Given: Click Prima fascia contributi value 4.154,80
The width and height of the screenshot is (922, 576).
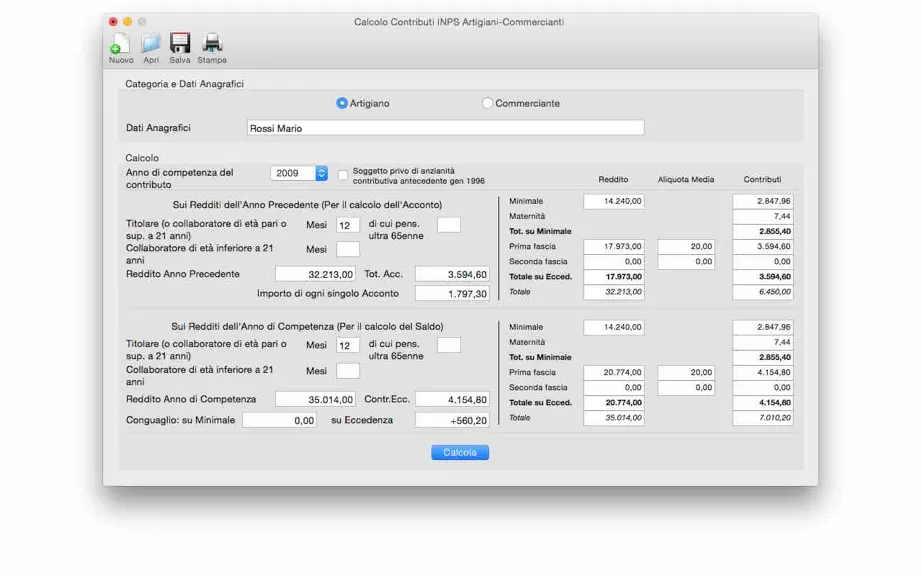Looking at the screenshot, I should pyautogui.click(x=763, y=372).
